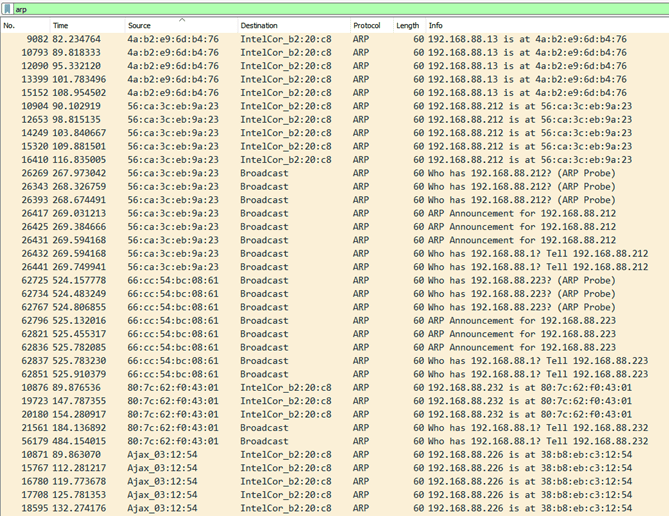Click the 'arp' display filter field
The image size is (669, 516).
coord(341,9)
